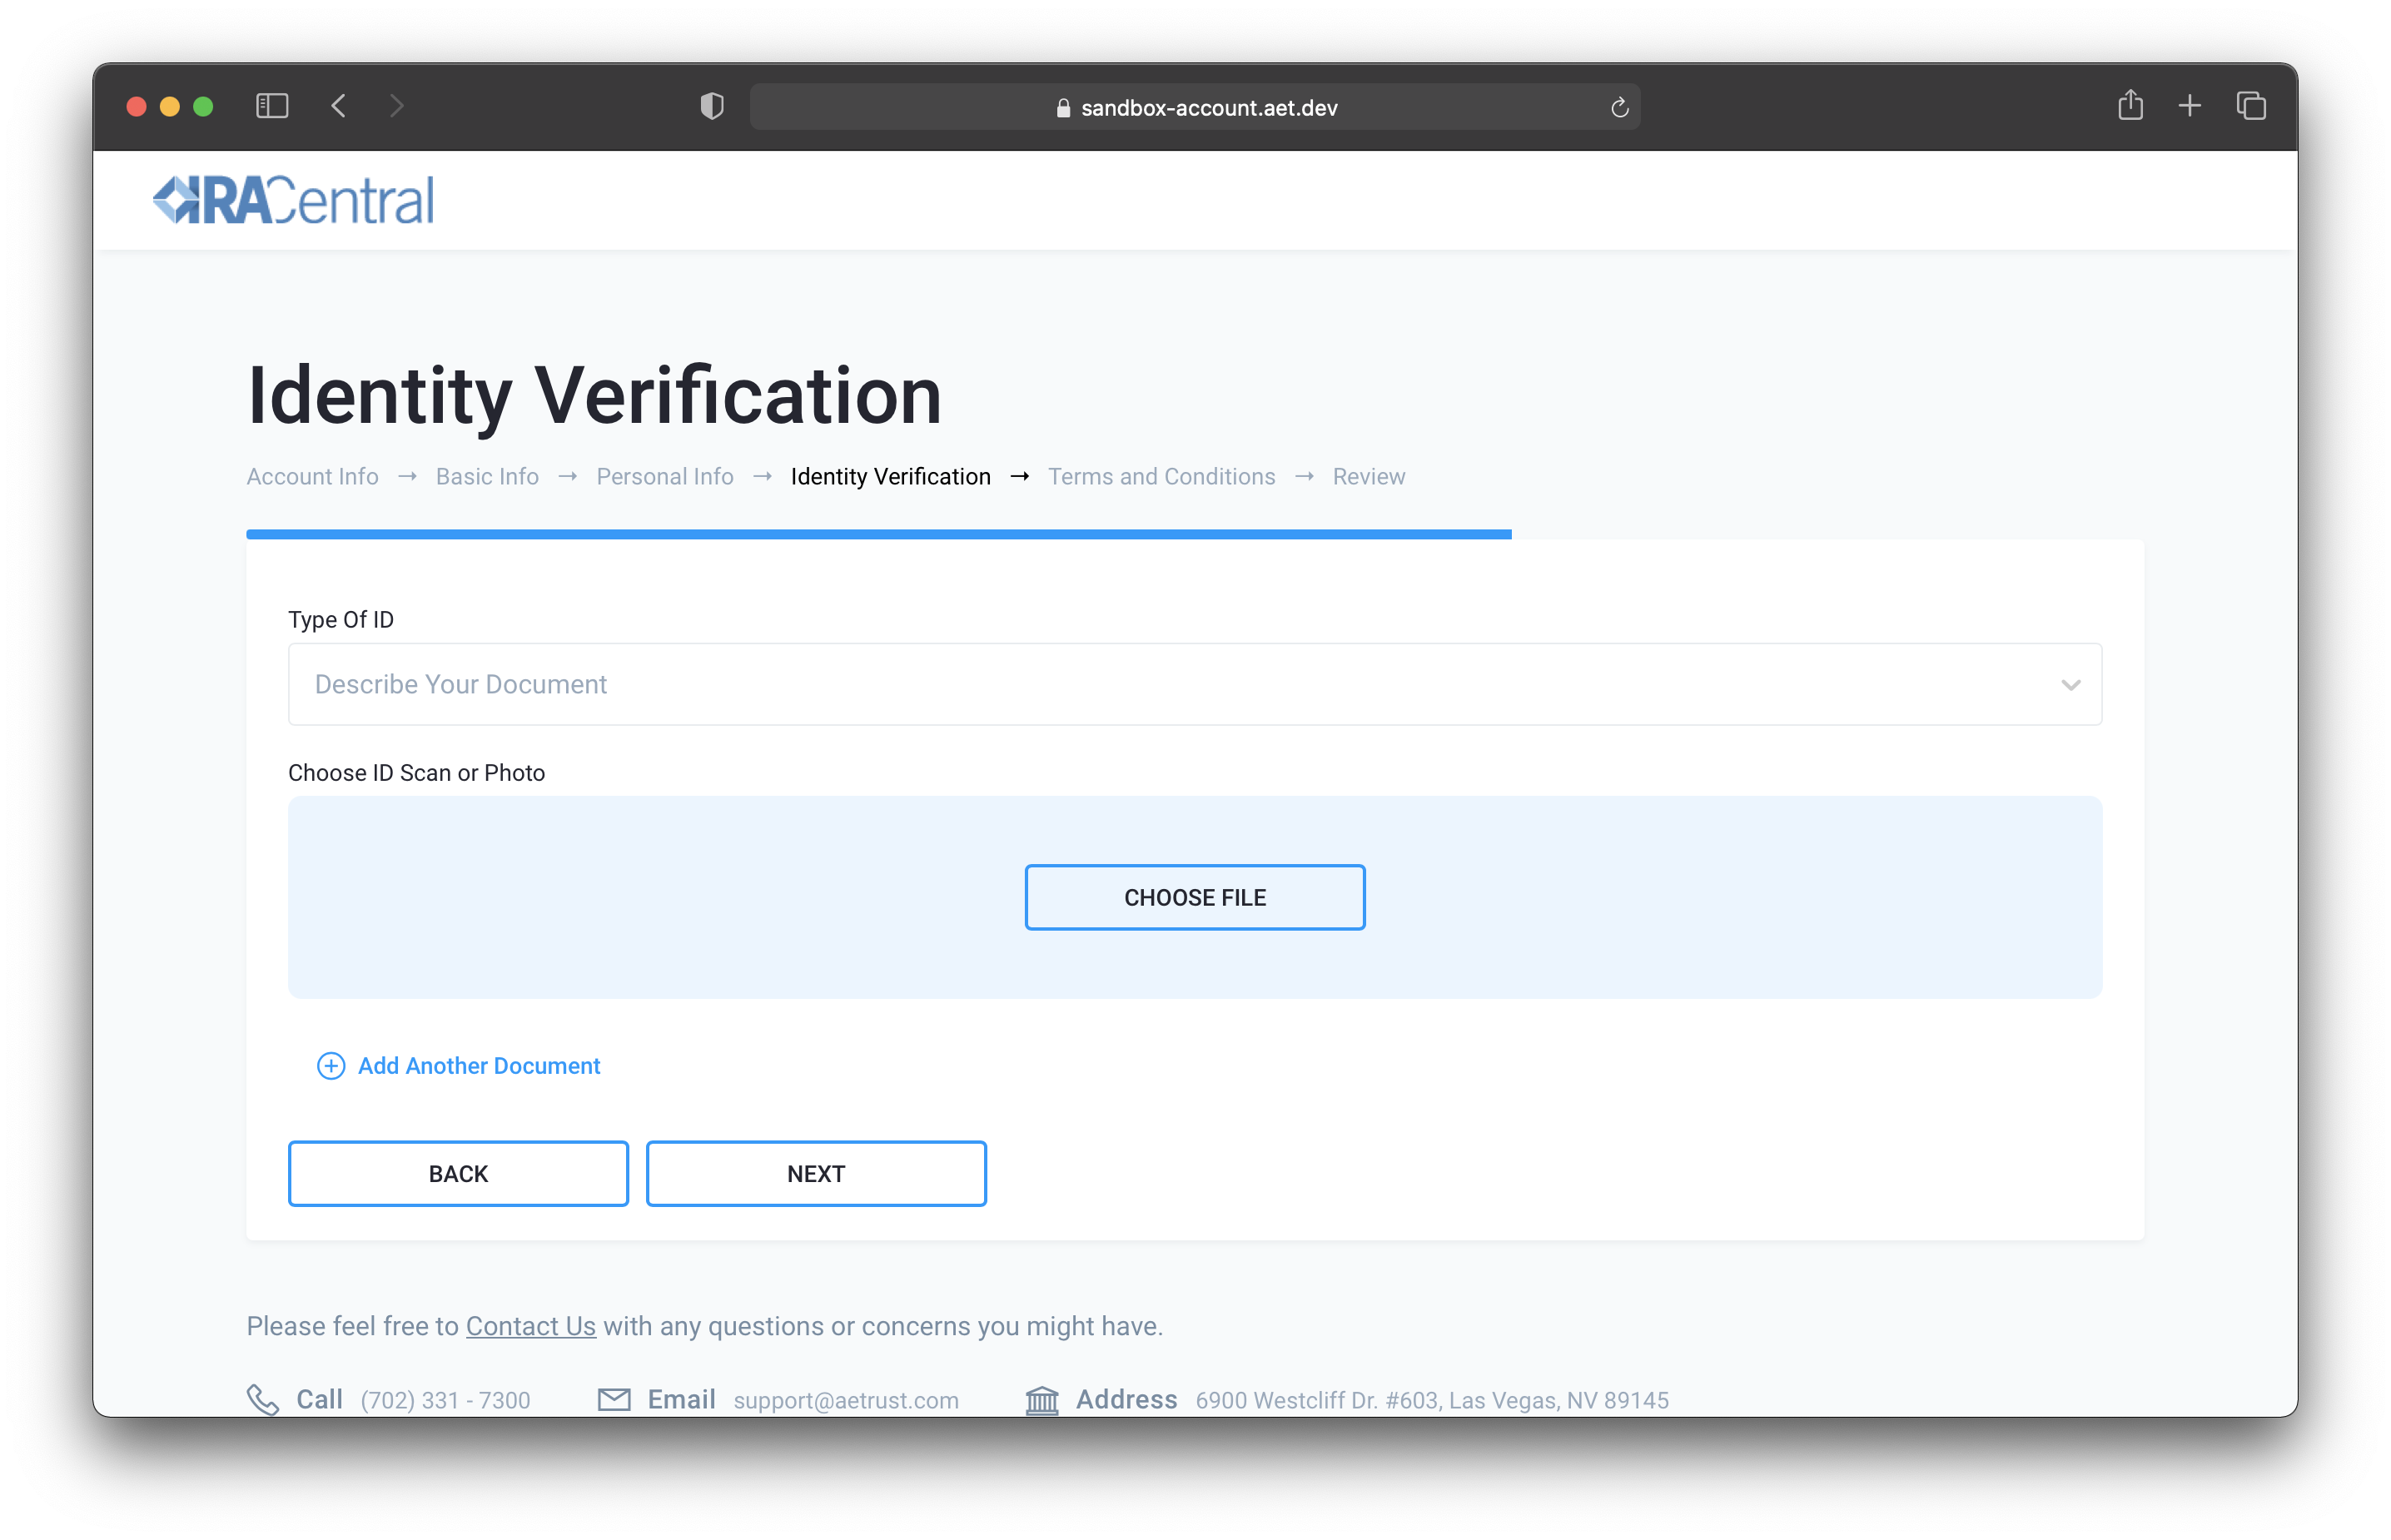Open the privacy shield icon
2391x1540 pixels.
click(x=712, y=106)
